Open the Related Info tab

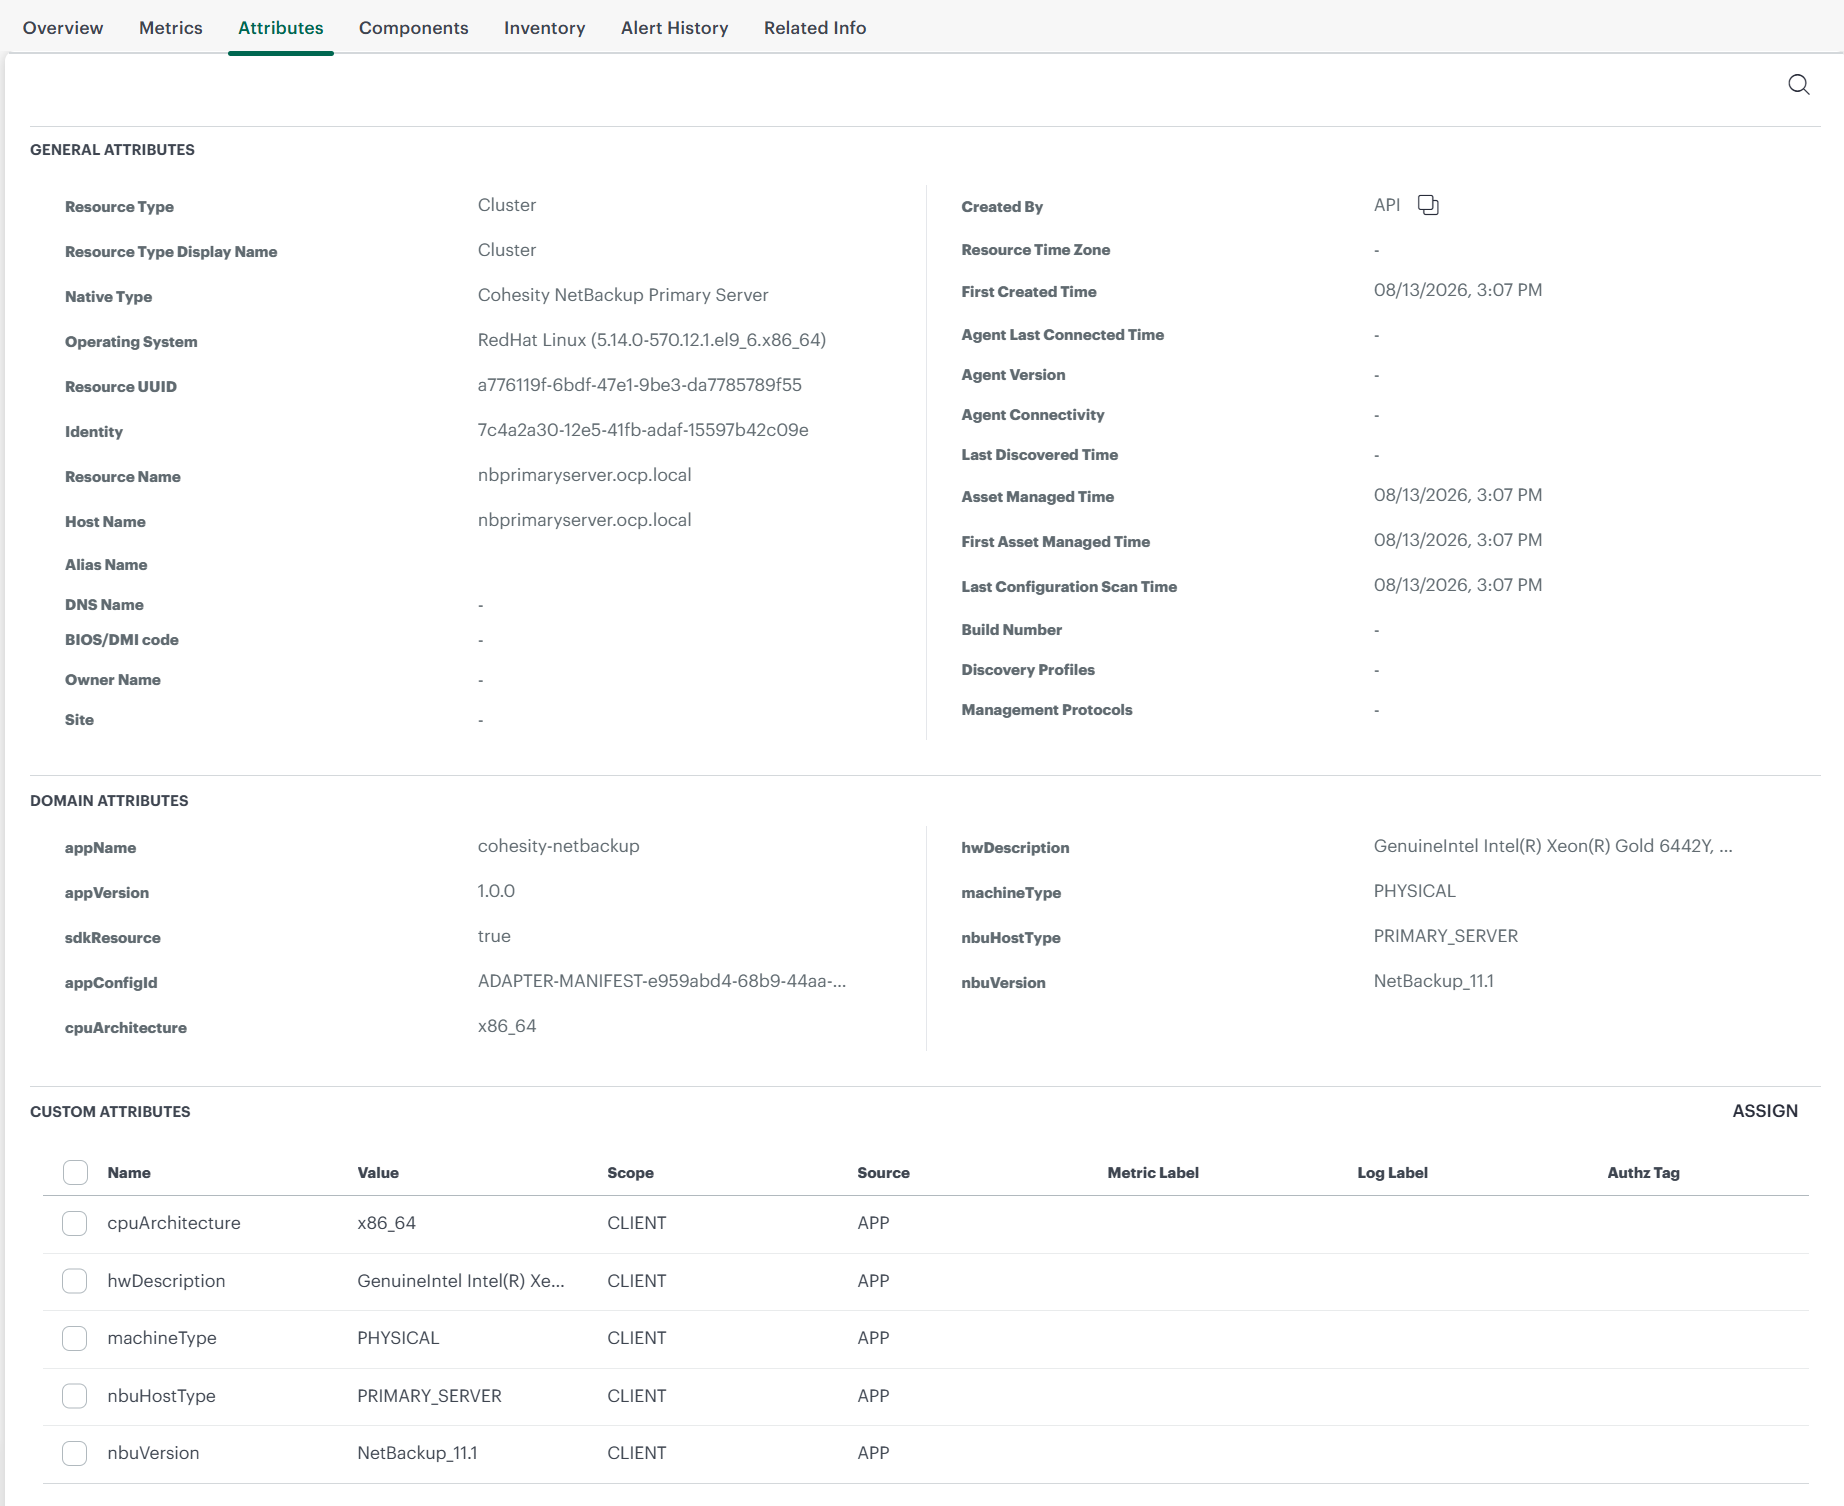815,28
